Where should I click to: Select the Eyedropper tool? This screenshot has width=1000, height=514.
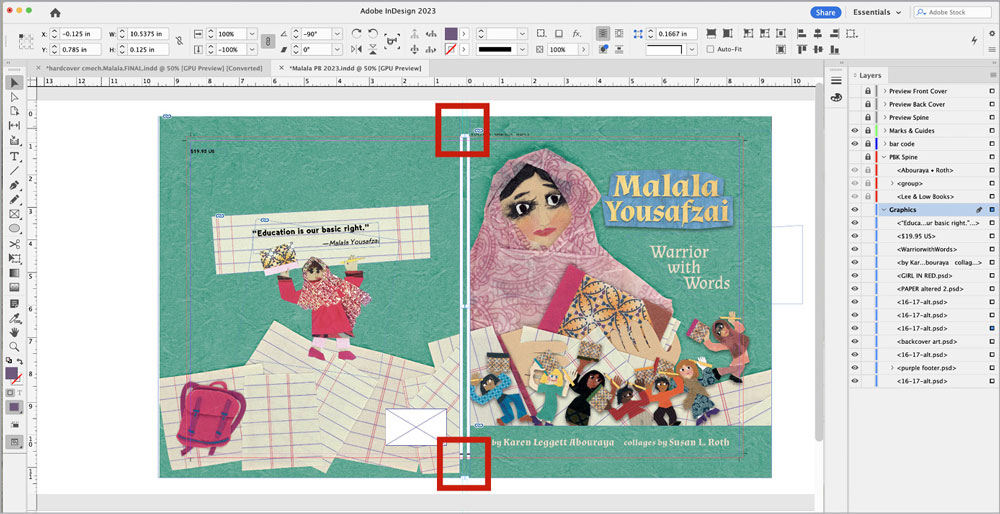click(14, 317)
